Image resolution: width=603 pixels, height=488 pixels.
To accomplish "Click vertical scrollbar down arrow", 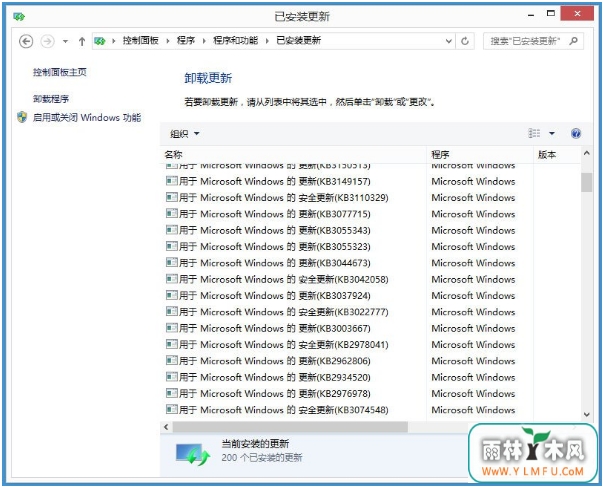I will pyautogui.click(x=586, y=415).
